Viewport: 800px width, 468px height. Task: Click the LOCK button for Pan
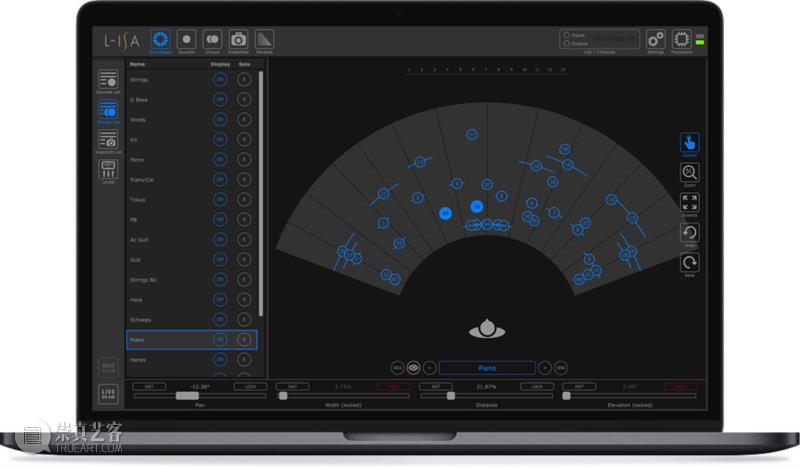tap(250, 386)
